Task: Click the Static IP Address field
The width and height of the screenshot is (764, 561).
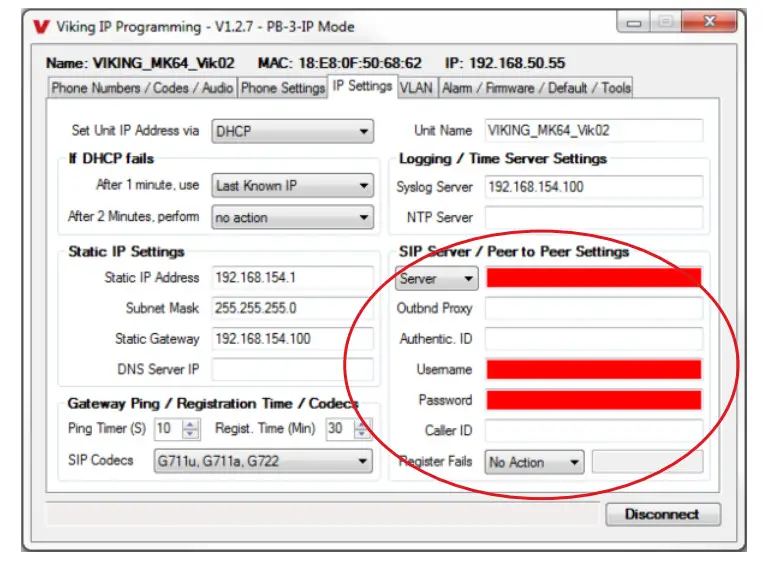Action: 292,278
